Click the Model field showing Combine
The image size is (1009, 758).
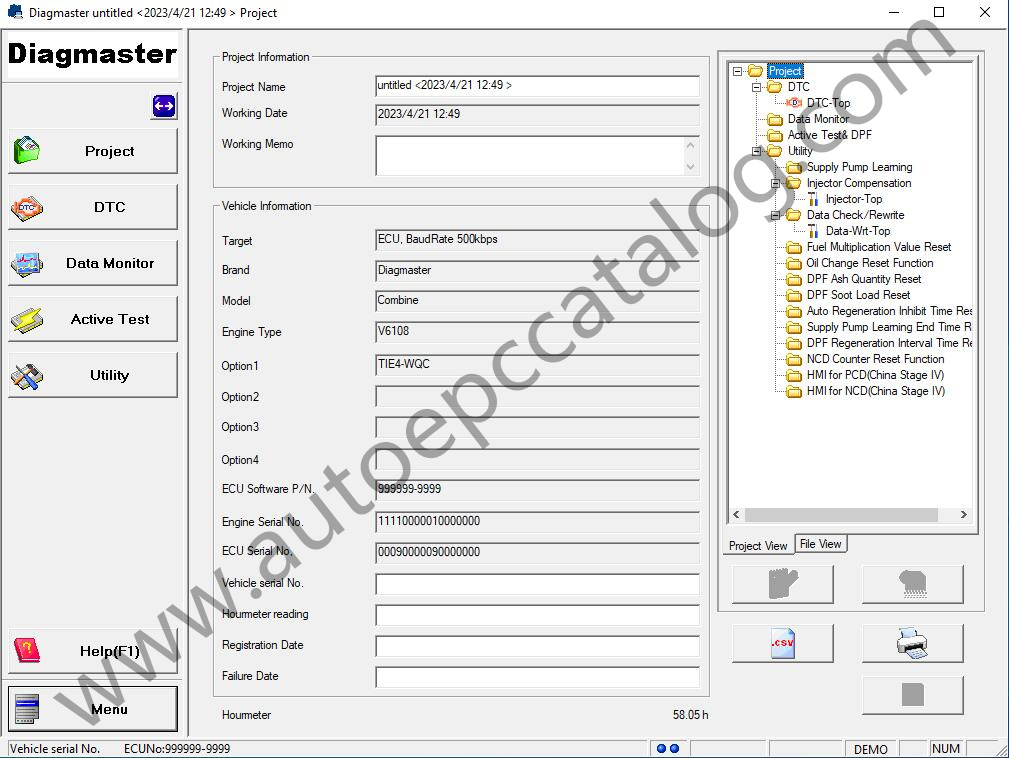coord(537,301)
